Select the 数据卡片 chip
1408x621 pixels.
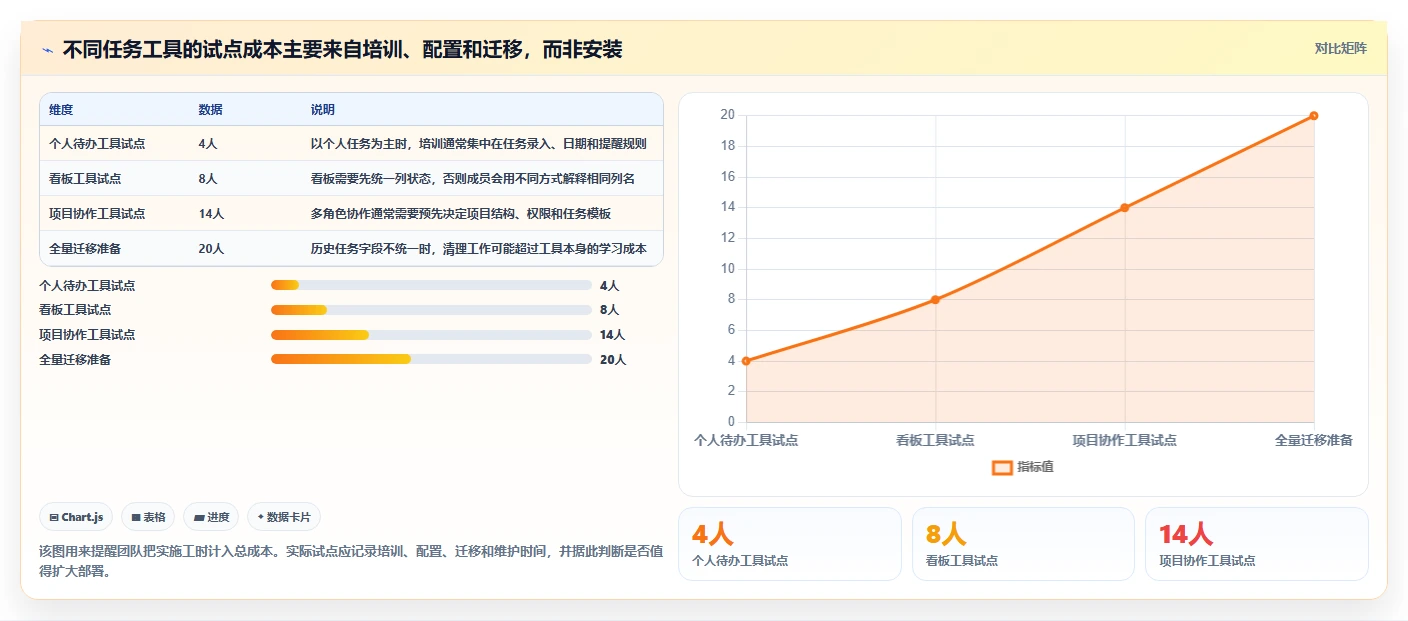coord(284,517)
